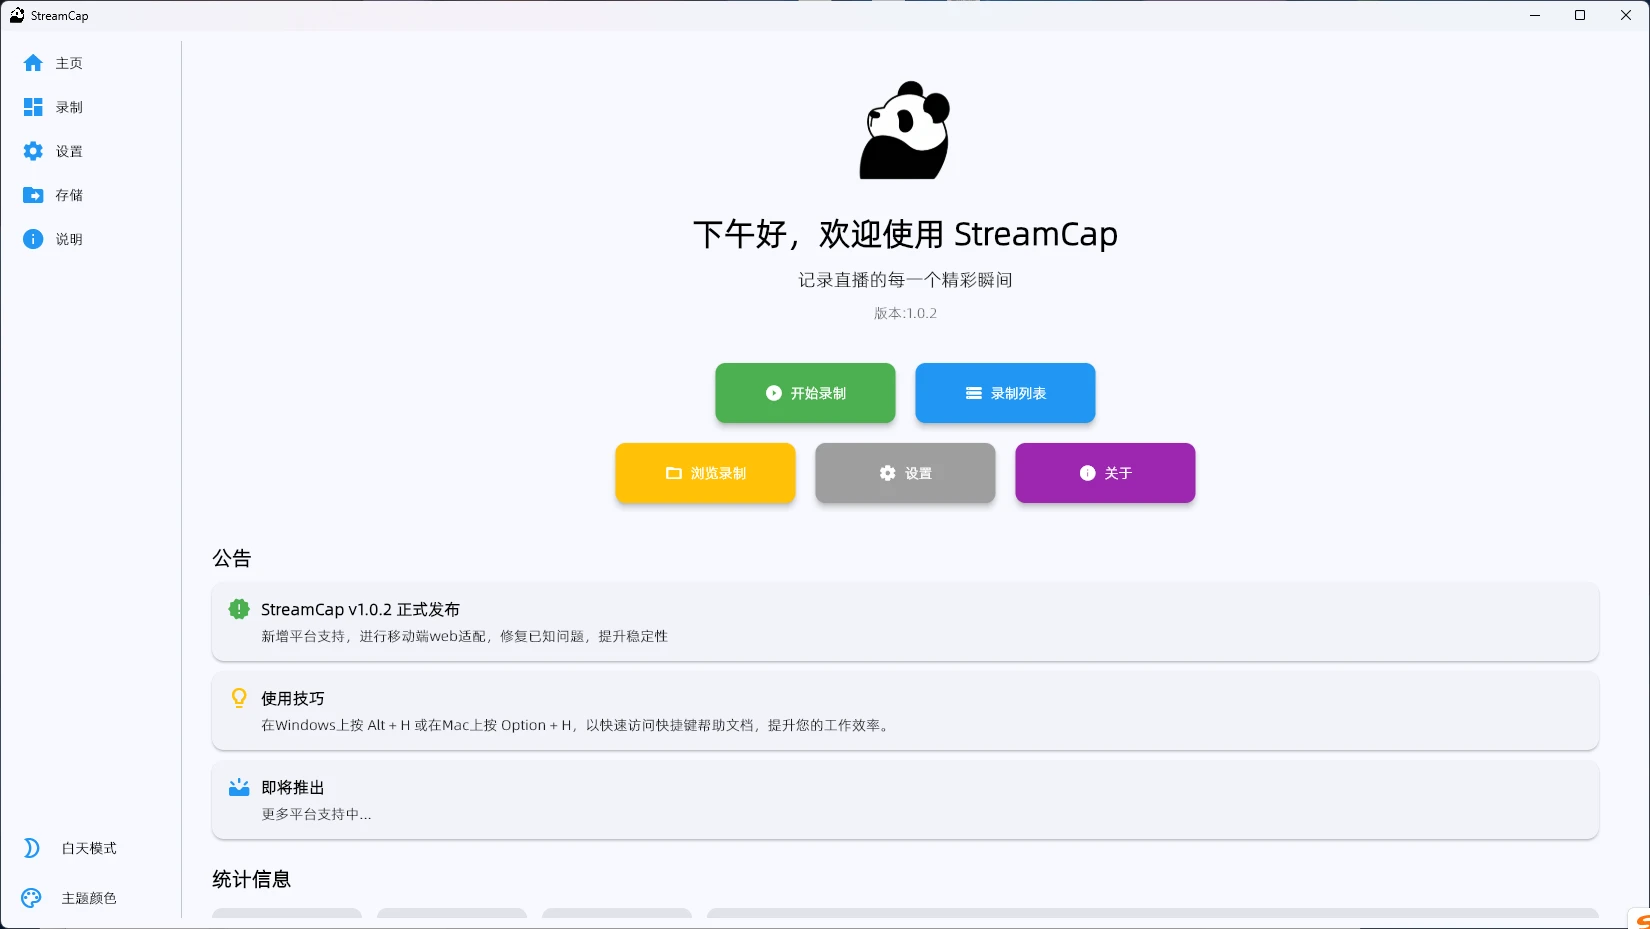The image size is (1650, 929).
Task: Click the StreamCap title bar panda icon
Action: tap(17, 15)
